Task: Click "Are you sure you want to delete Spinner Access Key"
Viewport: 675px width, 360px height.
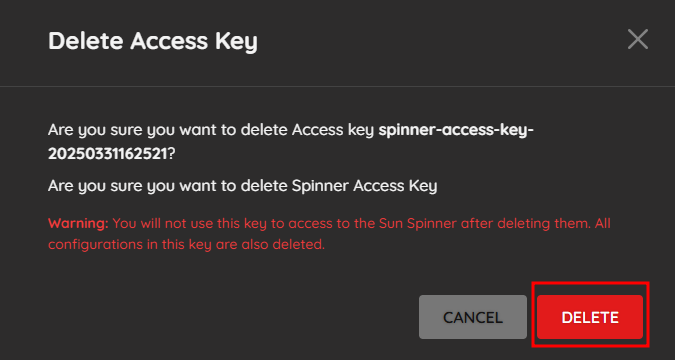Action: pyautogui.click(x=242, y=186)
